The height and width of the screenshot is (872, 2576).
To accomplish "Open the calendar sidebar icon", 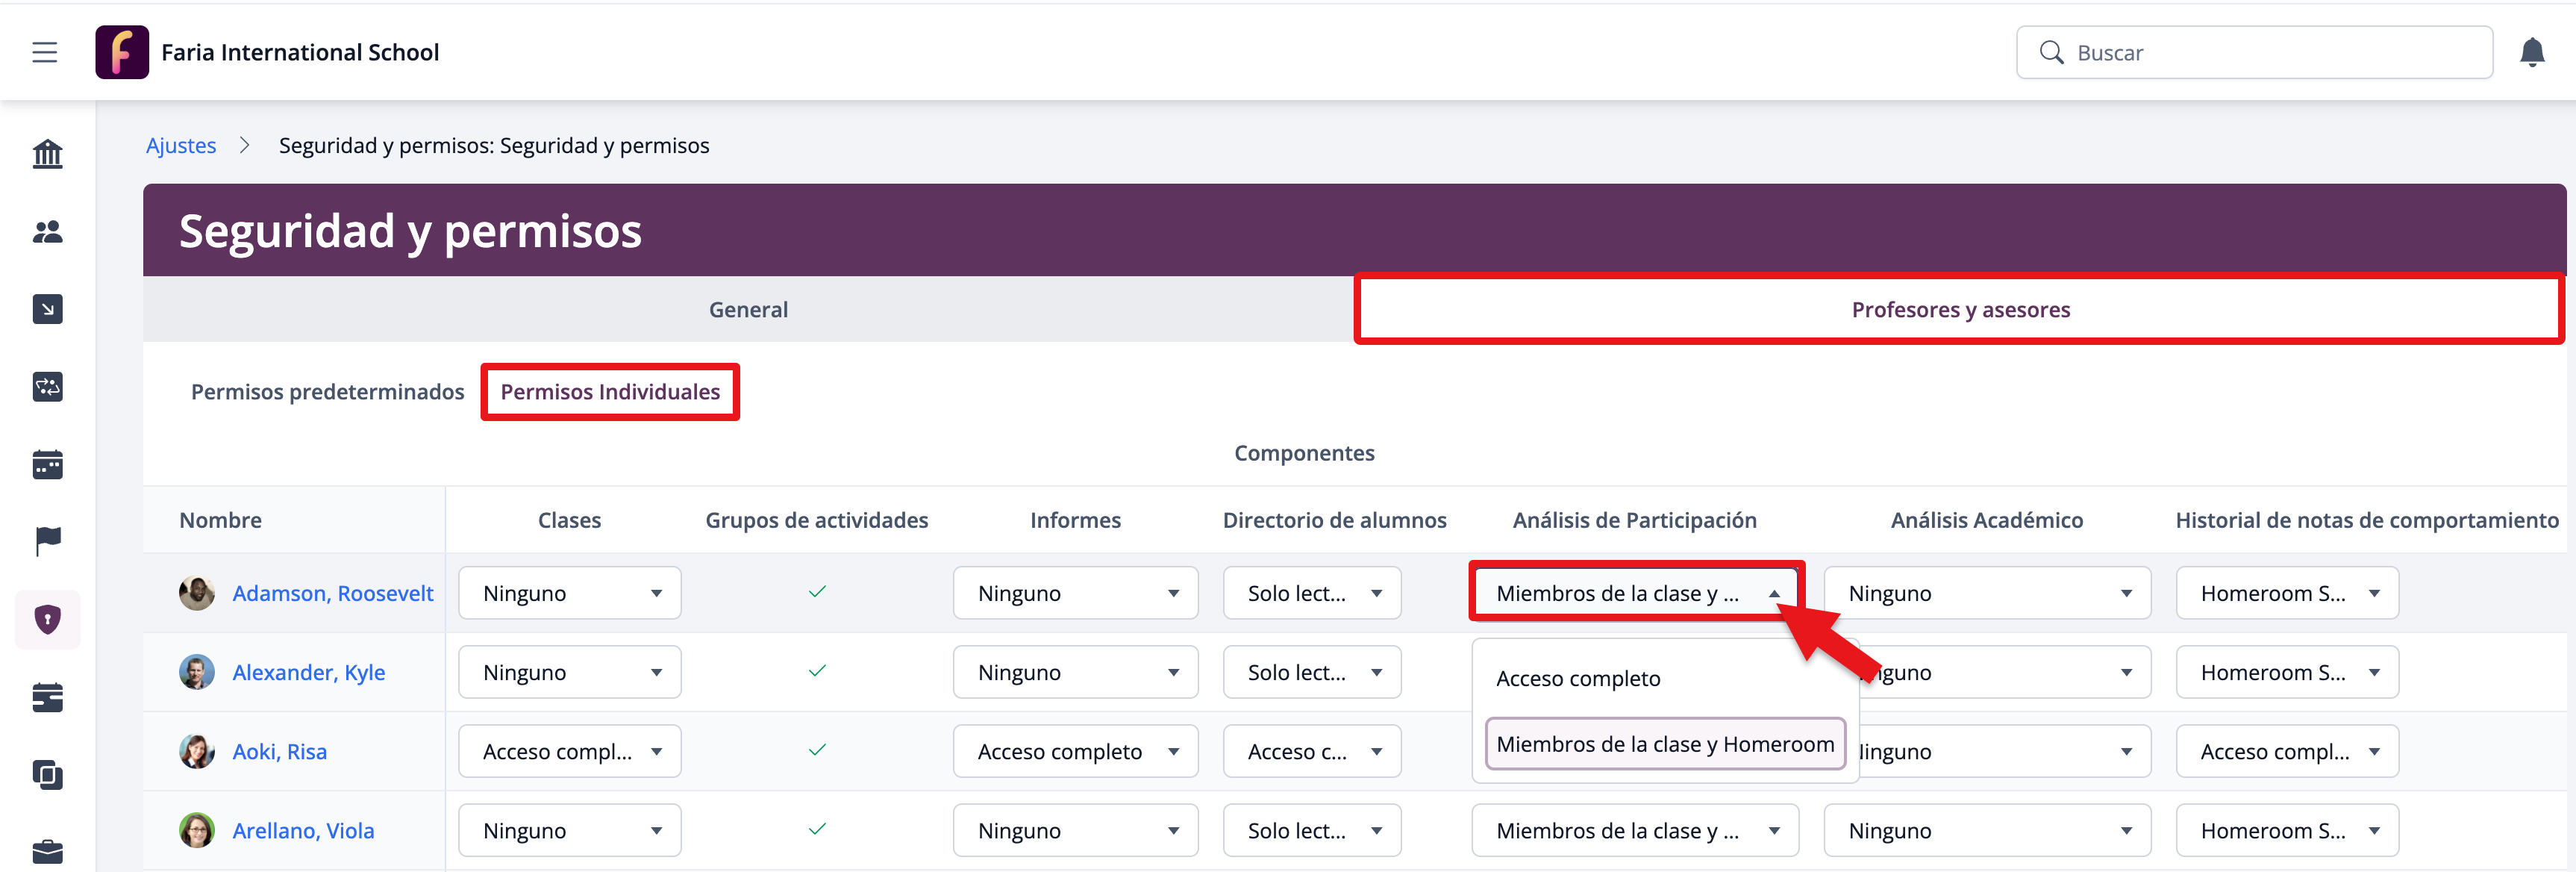I will (47, 464).
